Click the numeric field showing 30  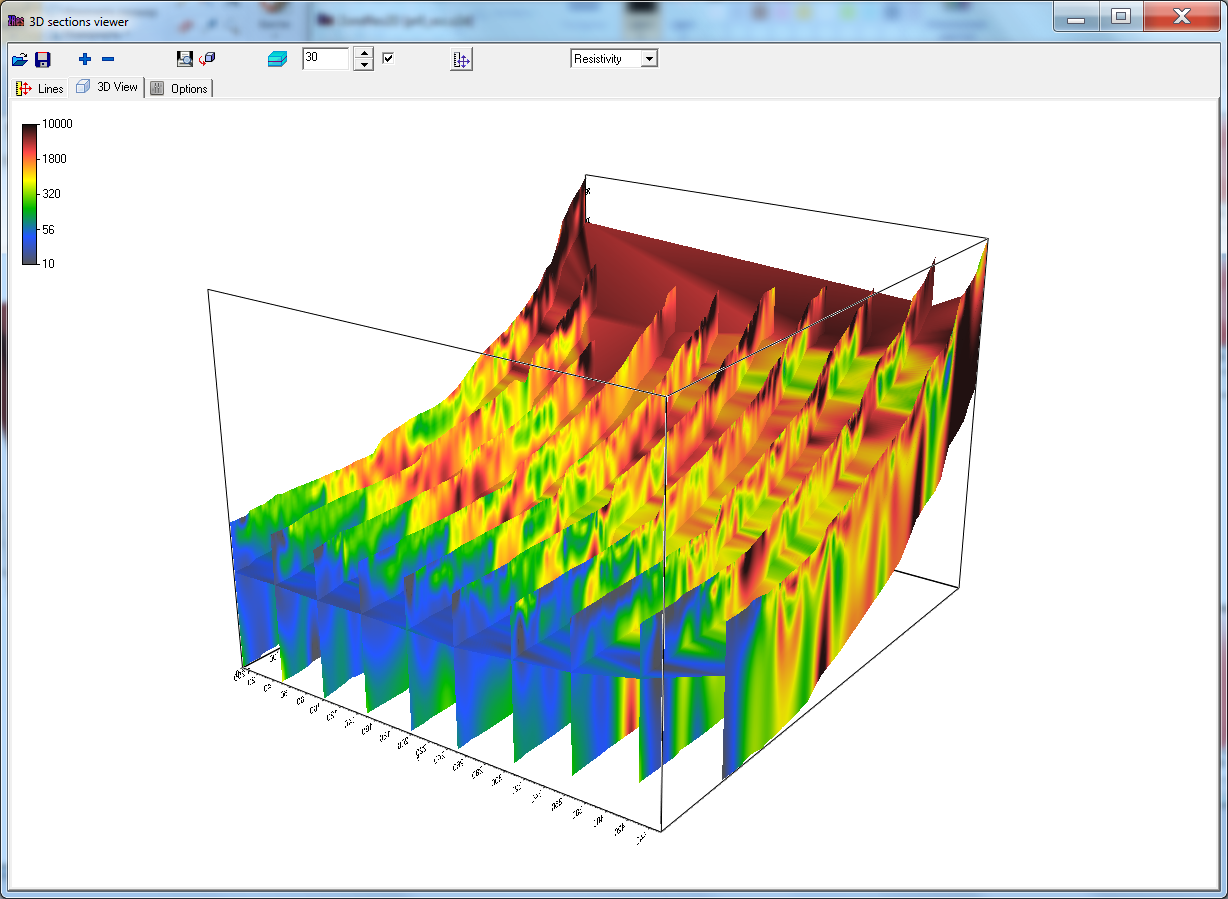coord(326,59)
